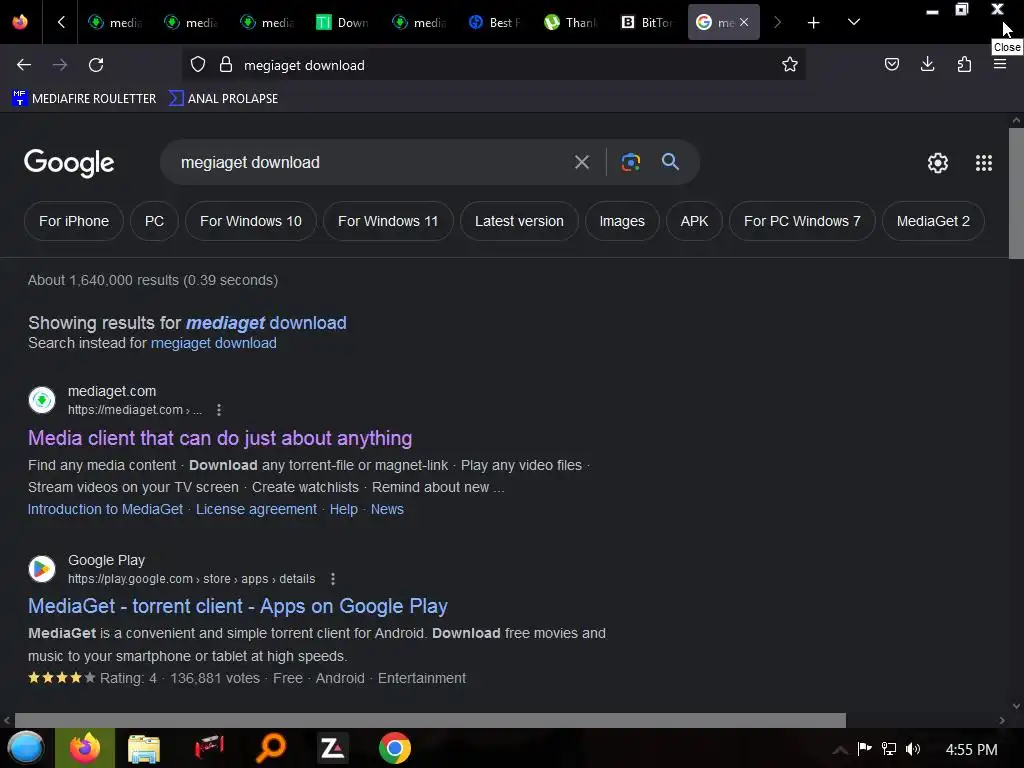Image resolution: width=1024 pixels, height=768 pixels.
Task: Reload the page
Action: [x=96, y=65]
